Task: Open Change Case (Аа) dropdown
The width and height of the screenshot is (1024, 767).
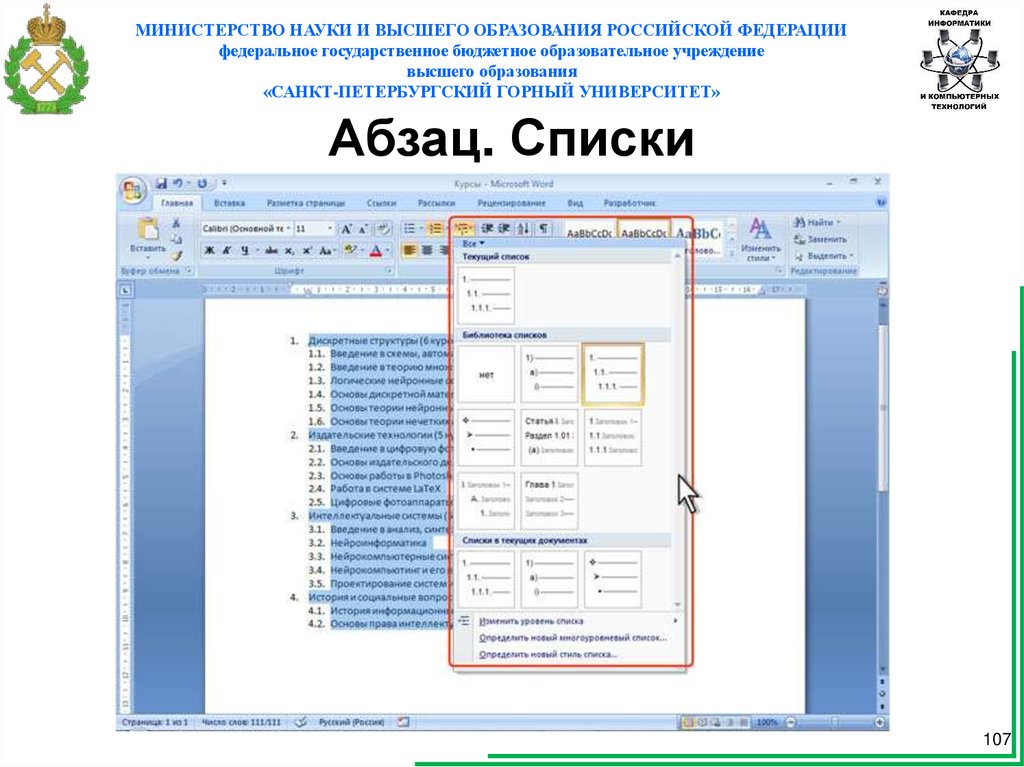Action: pos(328,250)
